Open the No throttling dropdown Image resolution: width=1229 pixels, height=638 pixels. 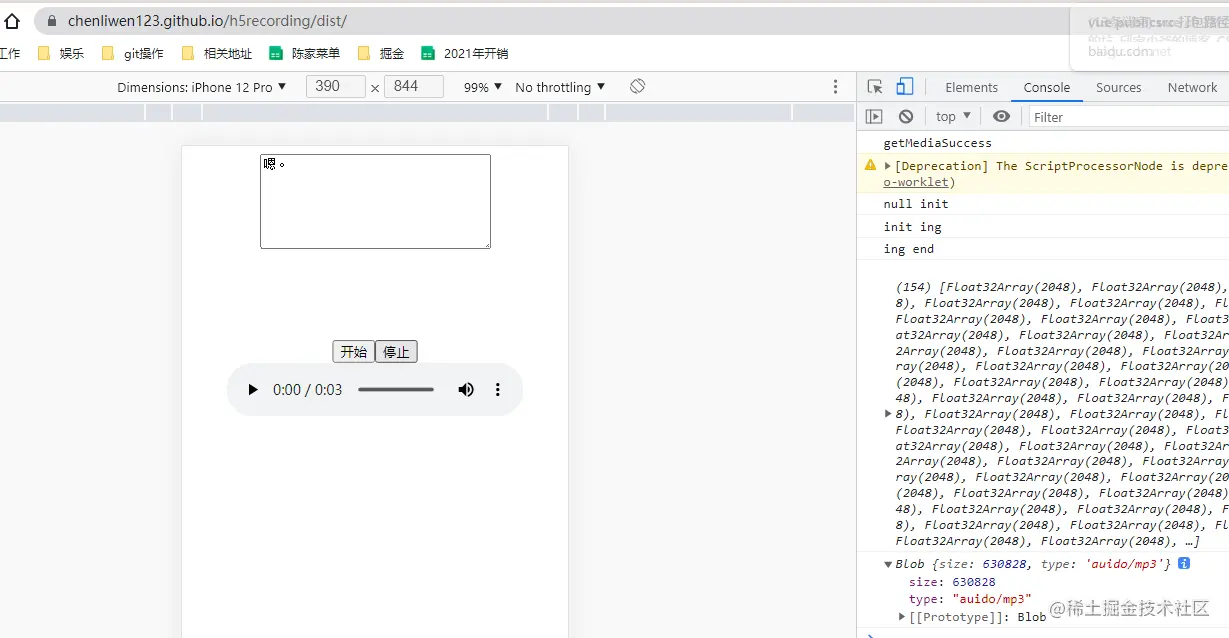[561, 87]
